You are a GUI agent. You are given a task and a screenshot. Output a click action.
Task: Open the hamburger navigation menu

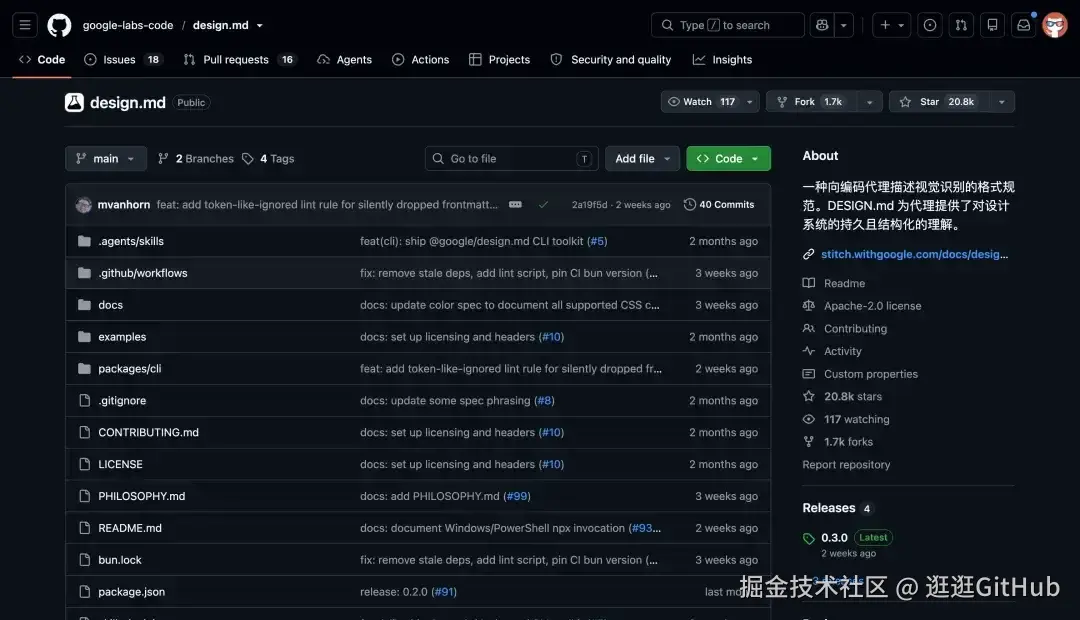pos(25,25)
